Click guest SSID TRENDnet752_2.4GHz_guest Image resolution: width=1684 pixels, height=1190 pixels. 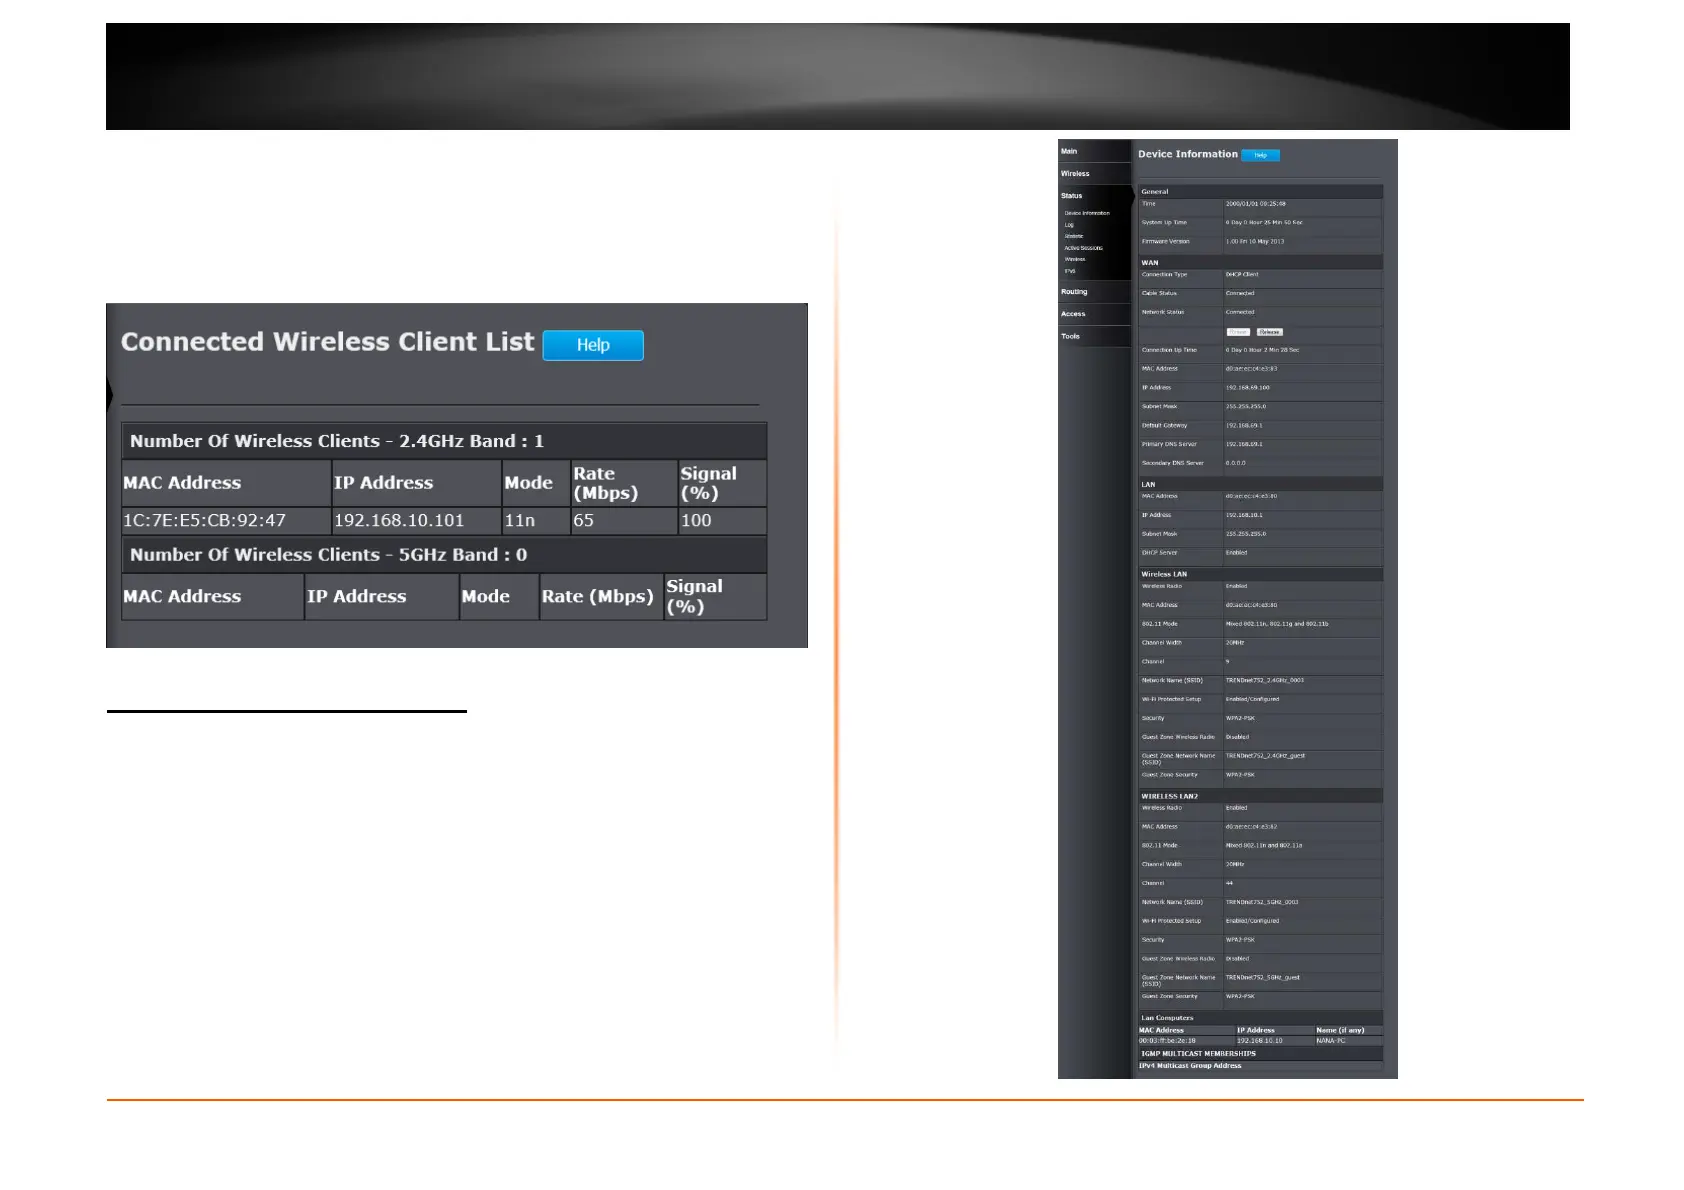point(1265,756)
